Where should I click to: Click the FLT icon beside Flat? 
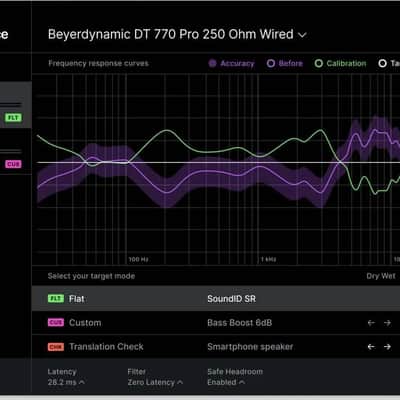(56, 298)
